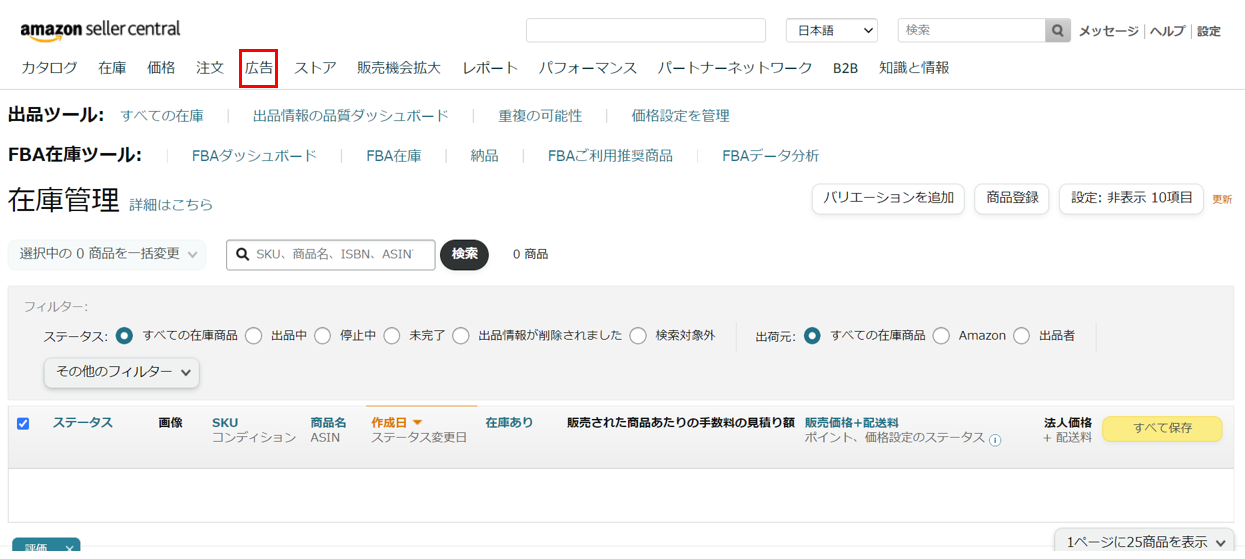Select the 出品者 出荷元 radio button
The height and width of the screenshot is (559, 1245).
click(1021, 336)
